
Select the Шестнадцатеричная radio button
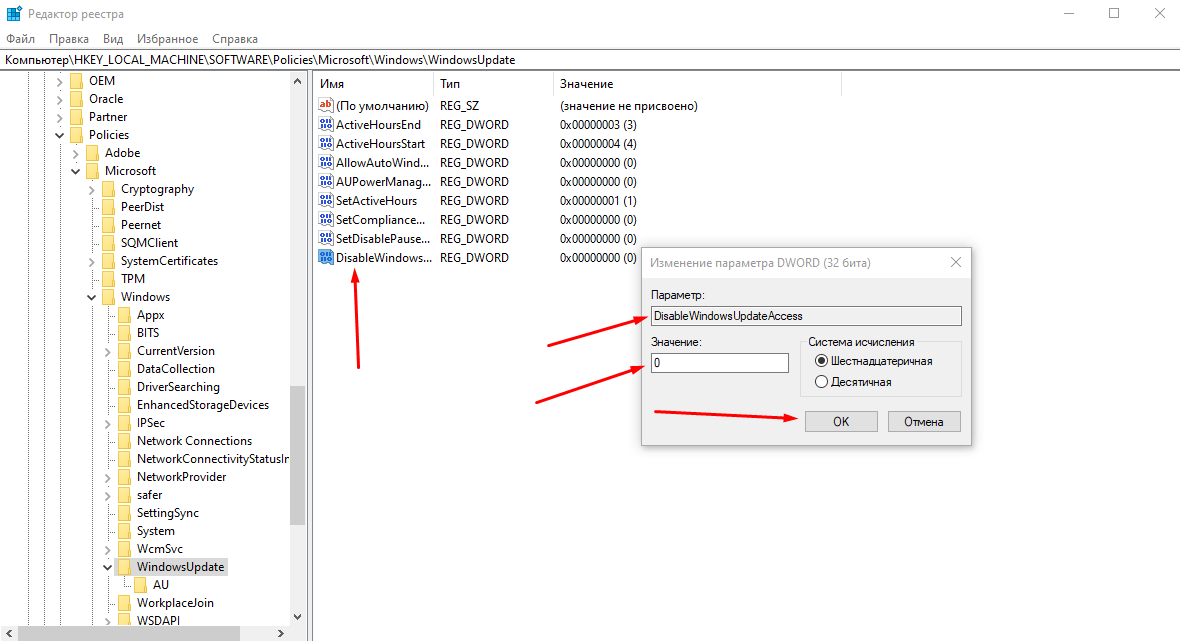click(x=822, y=361)
